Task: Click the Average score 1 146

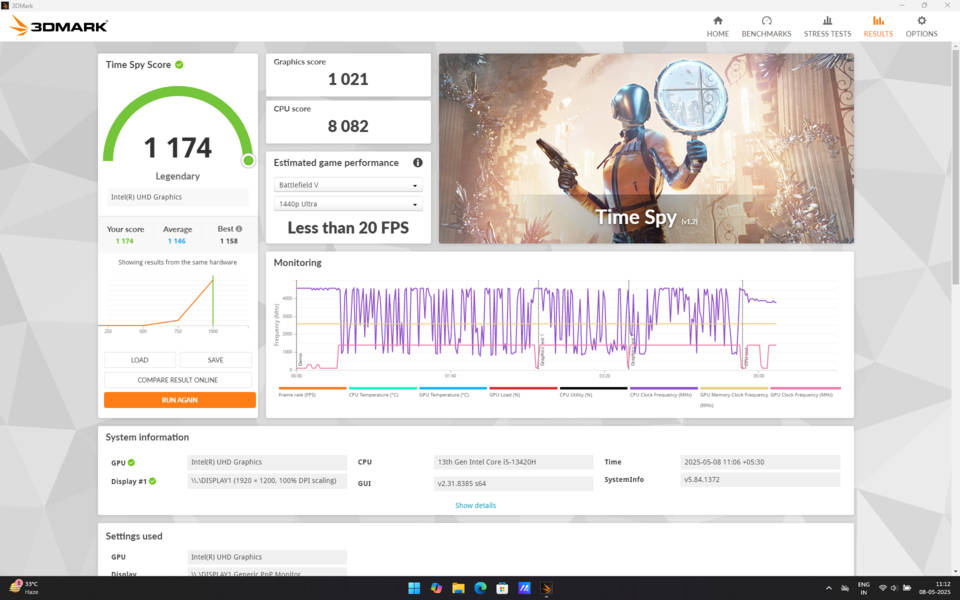Action: tap(177, 241)
